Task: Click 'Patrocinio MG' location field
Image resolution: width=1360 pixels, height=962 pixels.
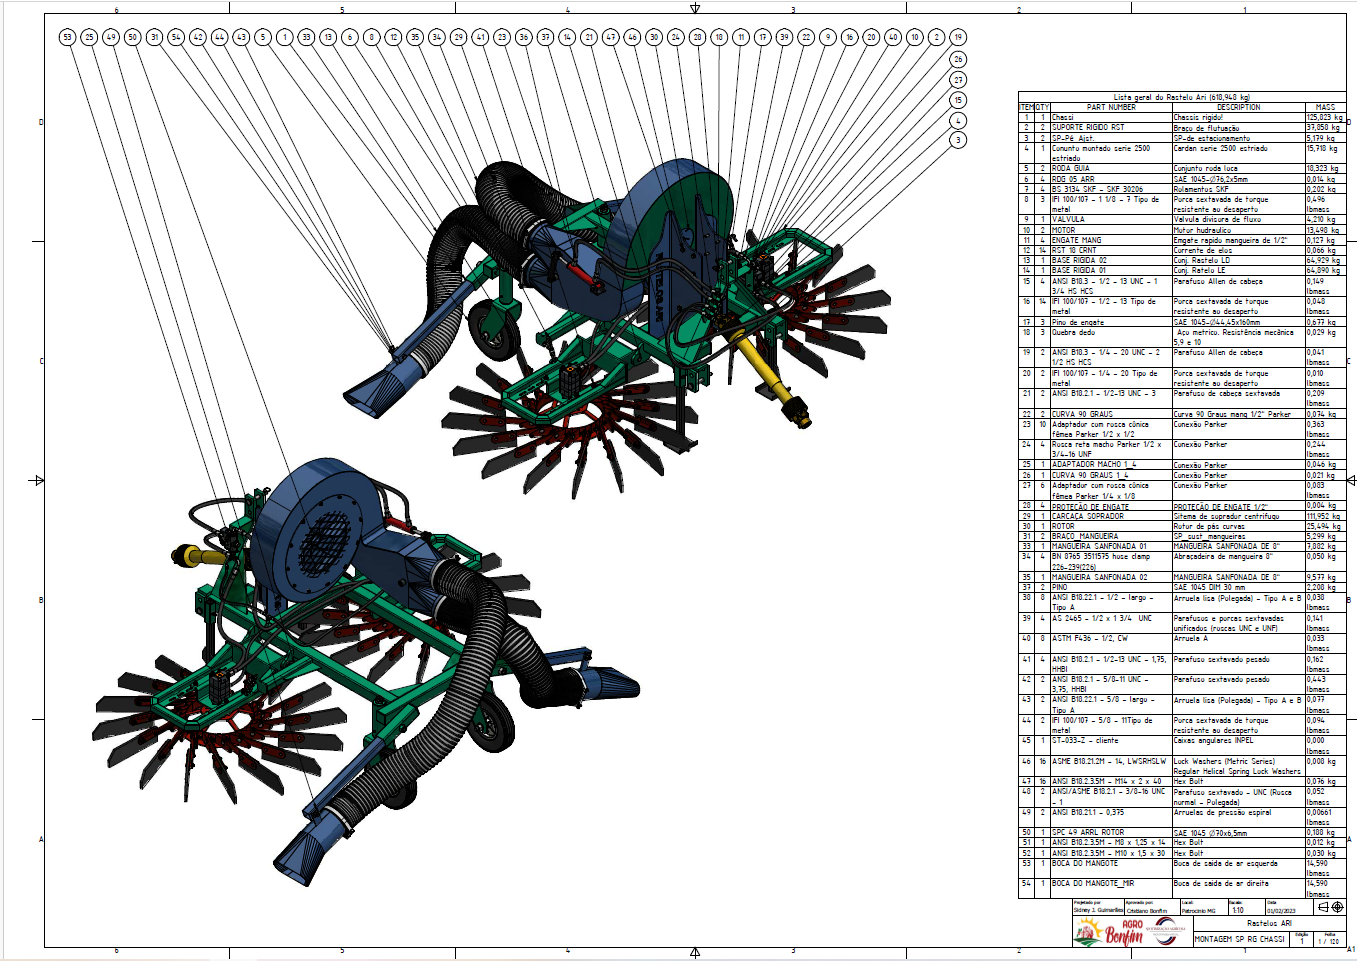Action: (1198, 911)
